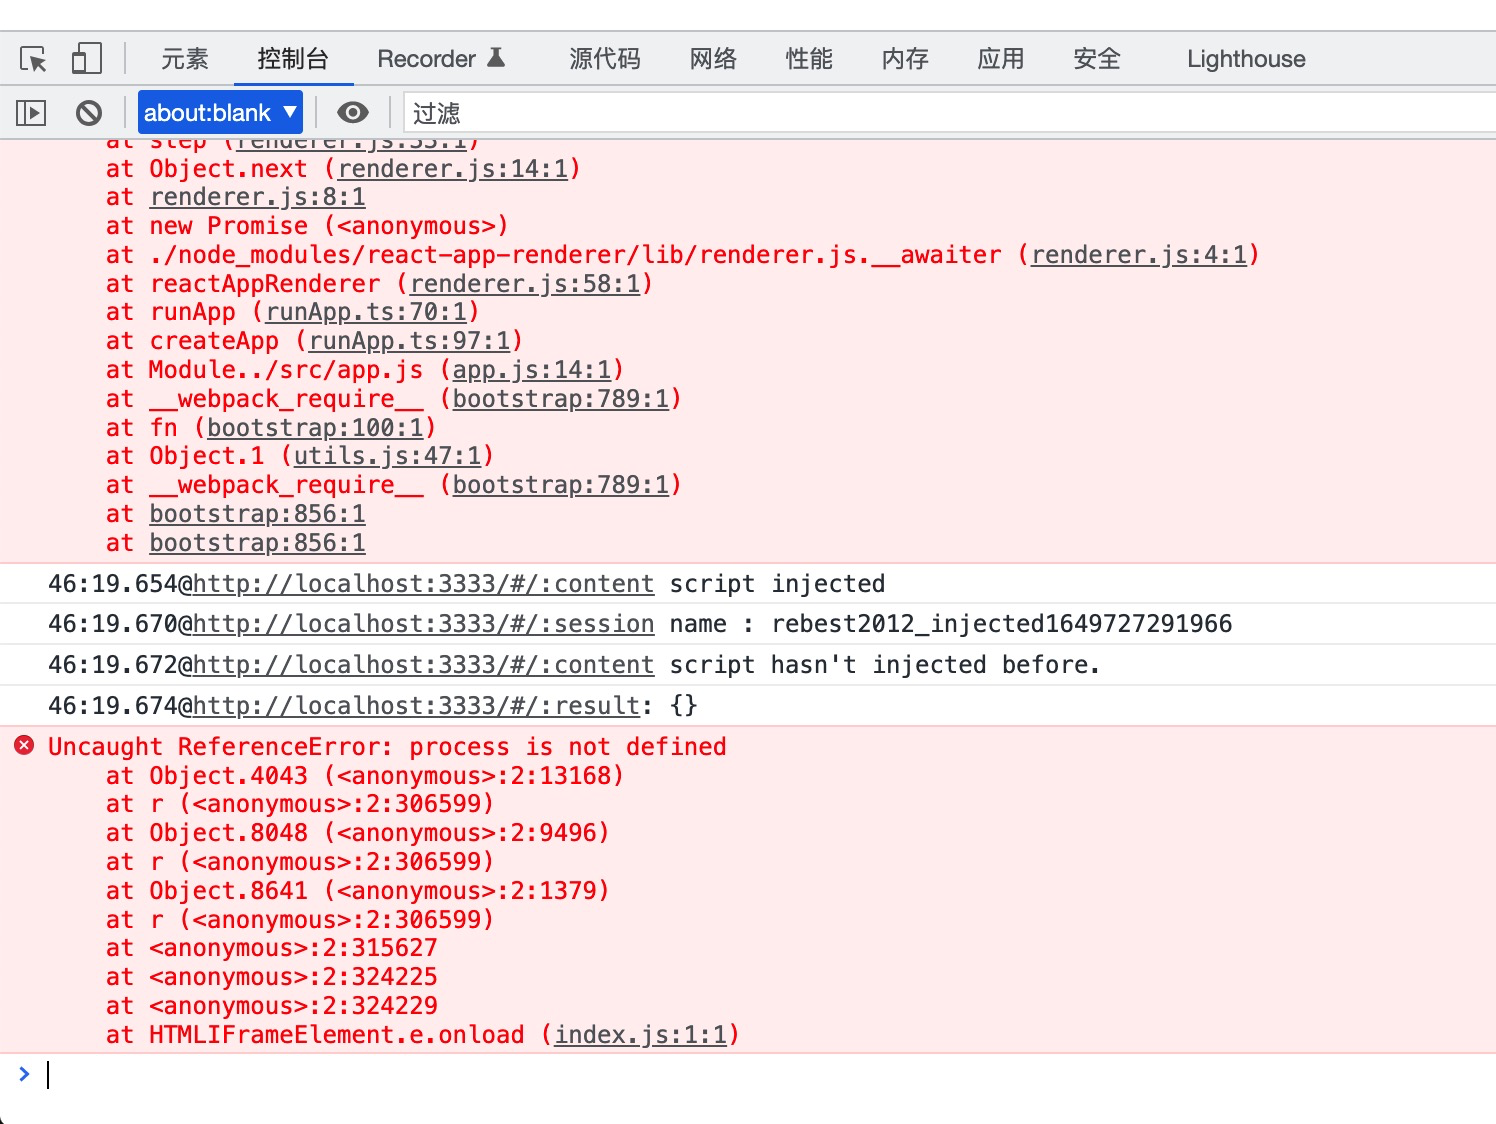1496x1124 pixels.
Task: Open the about:blank context dropdown
Action: [x=220, y=112]
